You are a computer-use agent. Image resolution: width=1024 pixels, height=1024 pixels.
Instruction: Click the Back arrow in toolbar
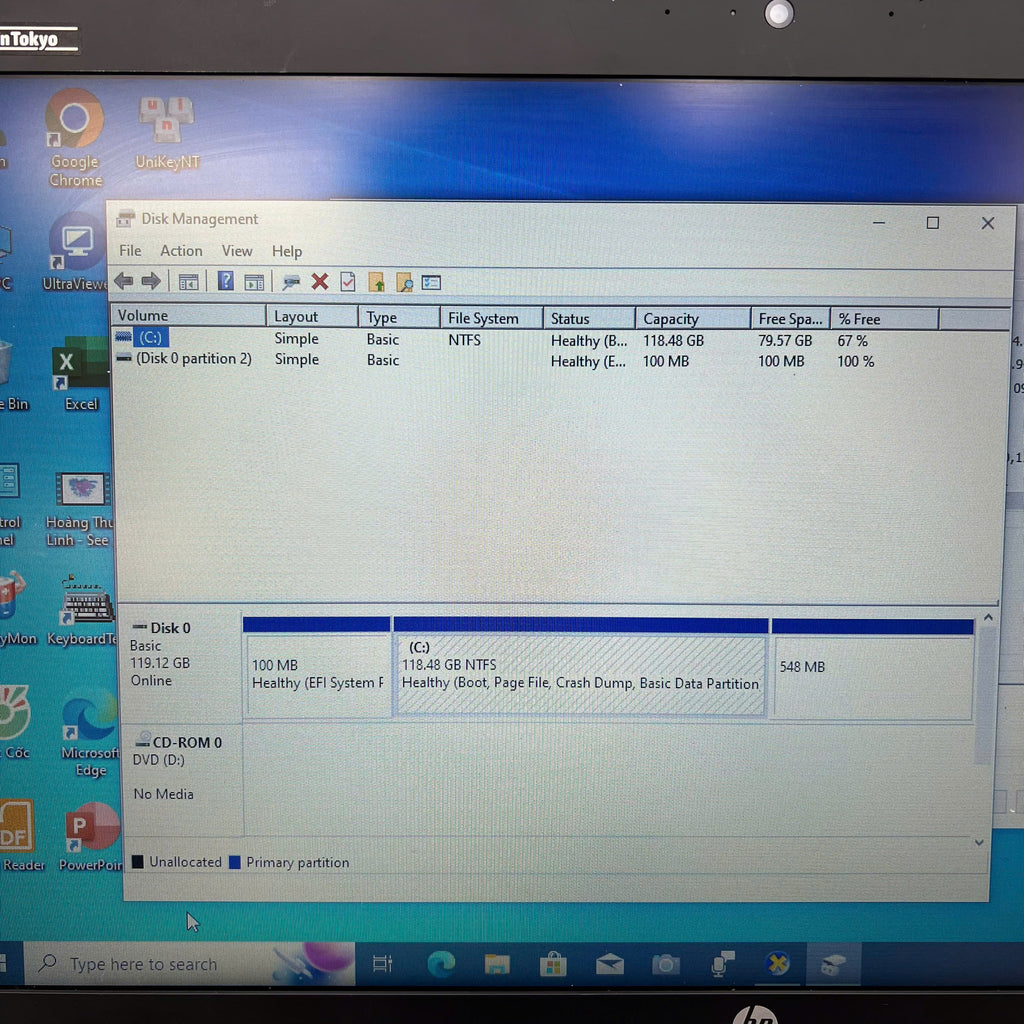pyautogui.click(x=123, y=281)
